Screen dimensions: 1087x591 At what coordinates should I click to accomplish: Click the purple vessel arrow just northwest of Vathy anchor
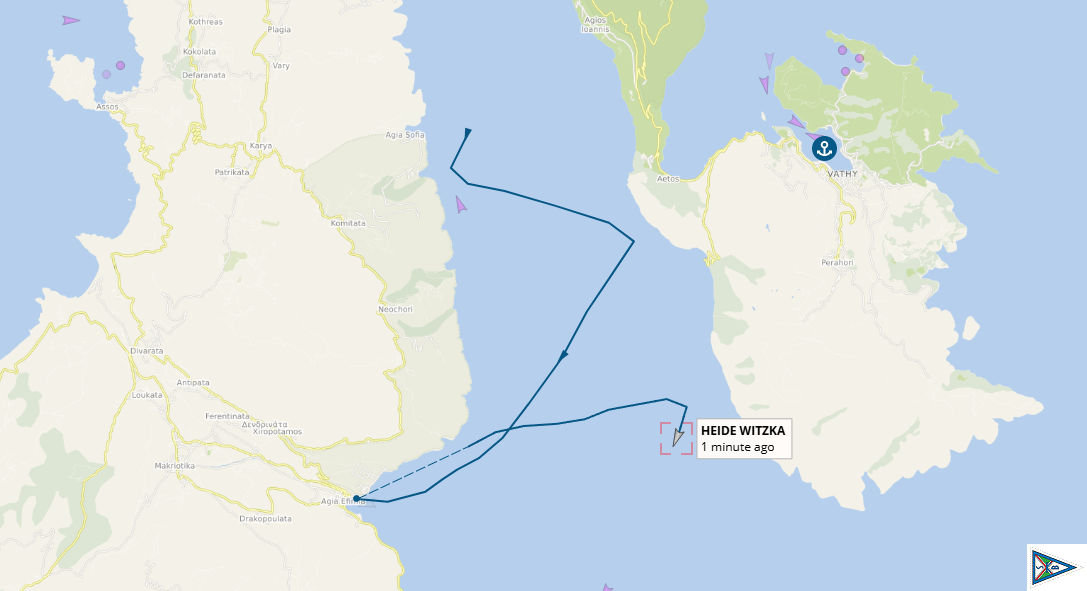796,122
